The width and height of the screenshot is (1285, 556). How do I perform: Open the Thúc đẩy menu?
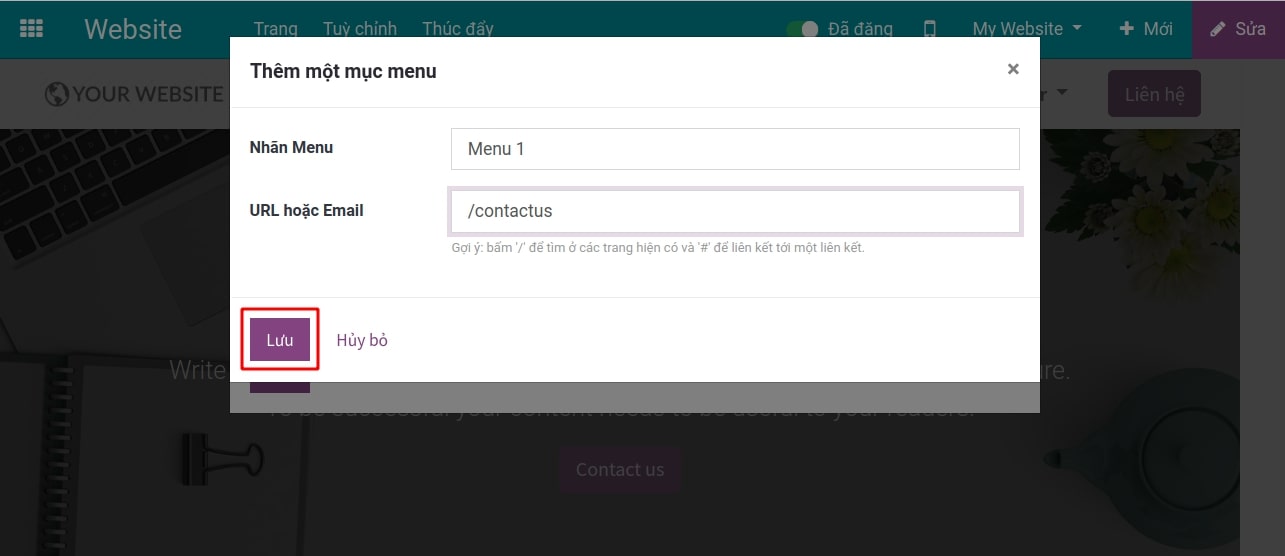tap(458, 29)
